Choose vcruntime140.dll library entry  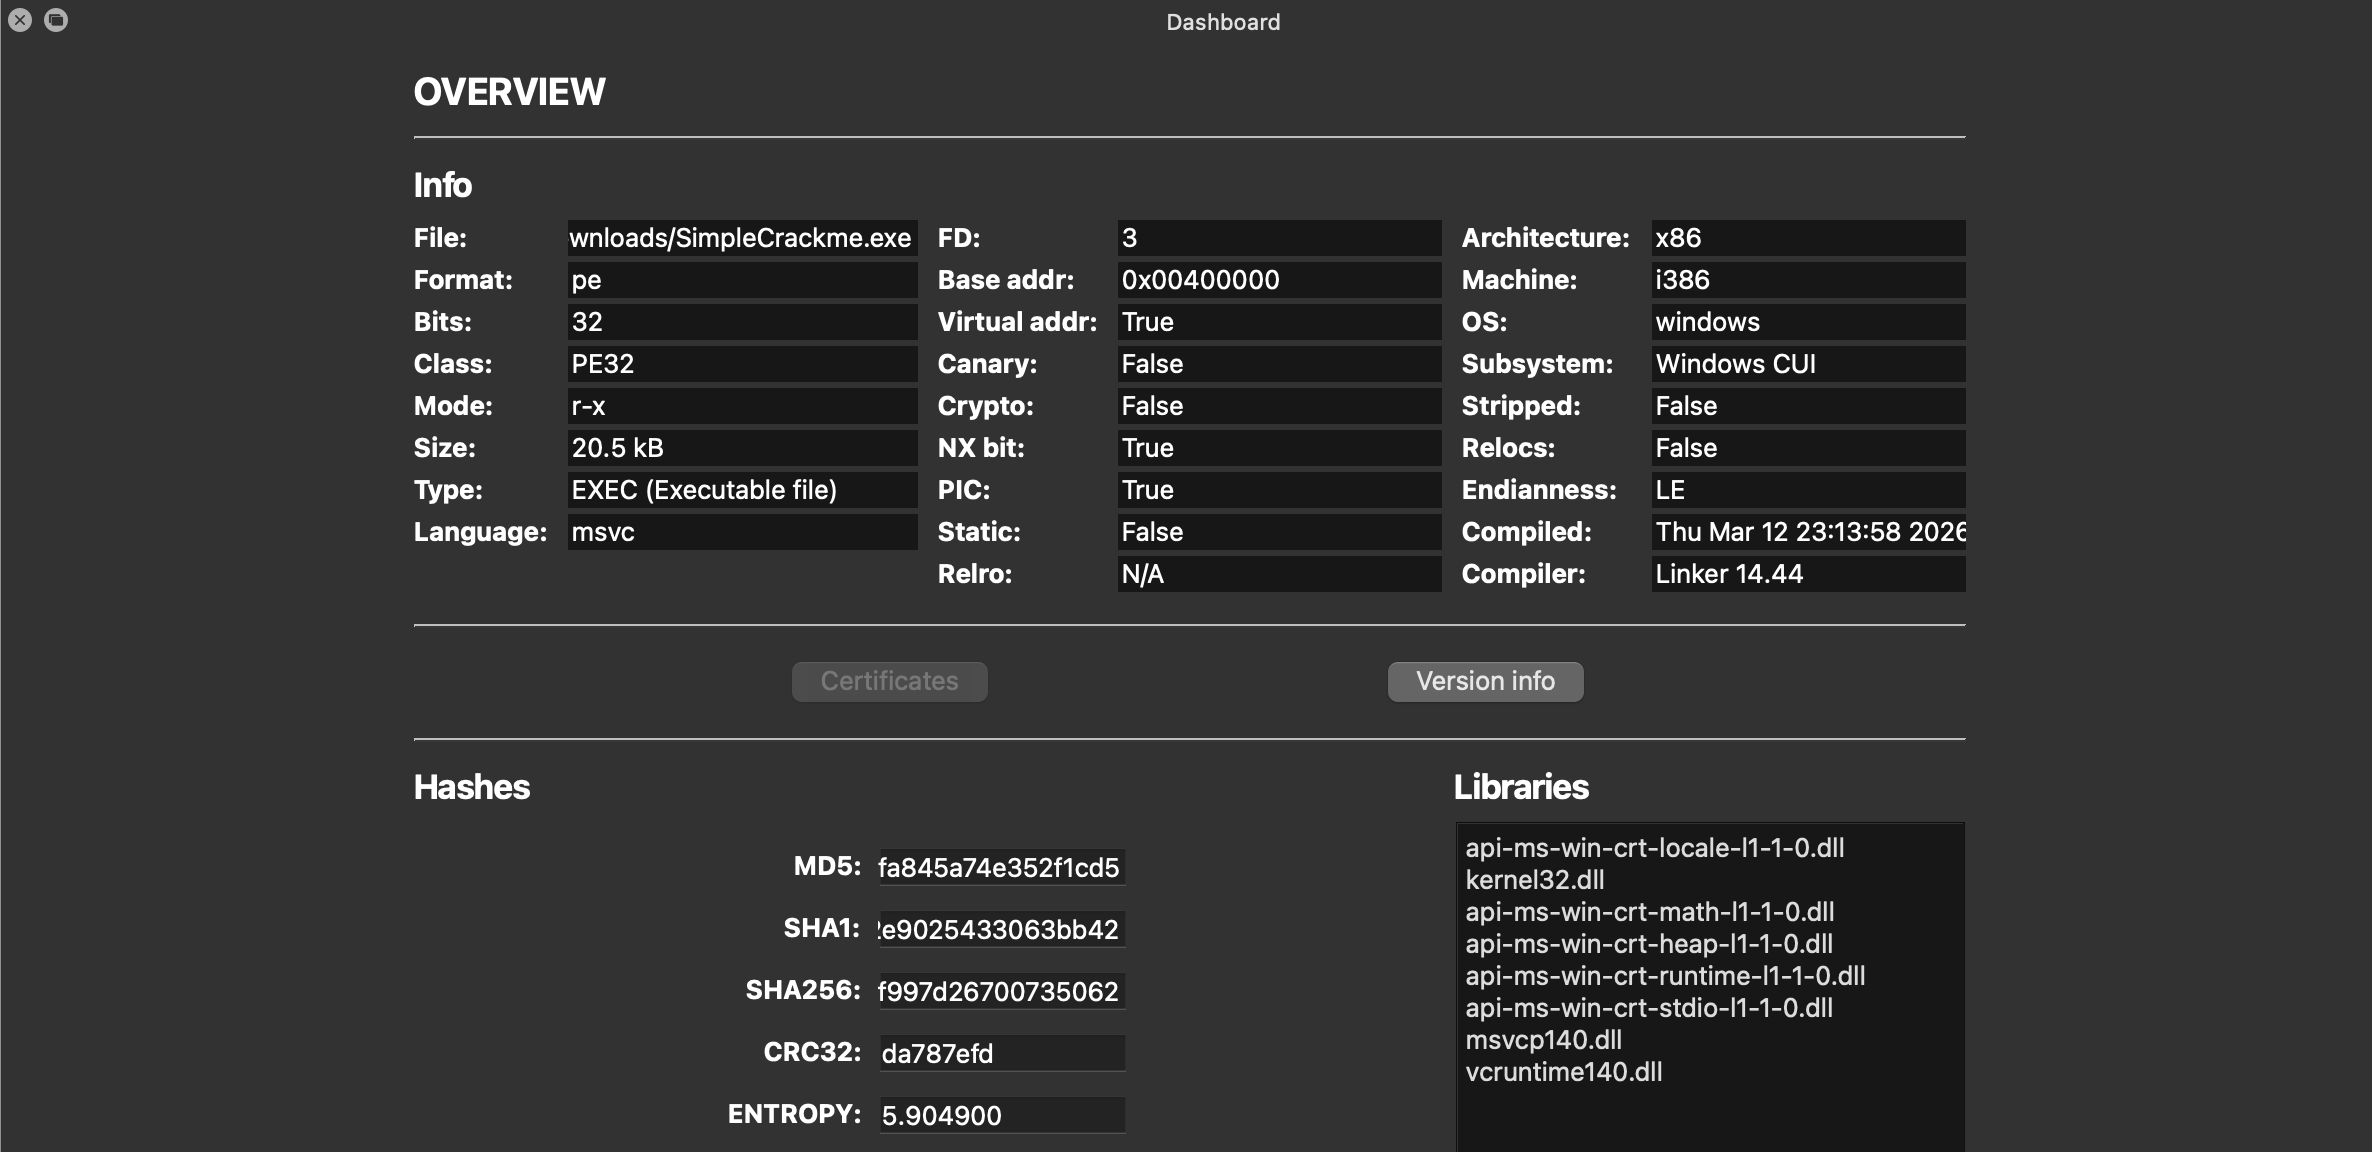click(x=1564, y=1072)
